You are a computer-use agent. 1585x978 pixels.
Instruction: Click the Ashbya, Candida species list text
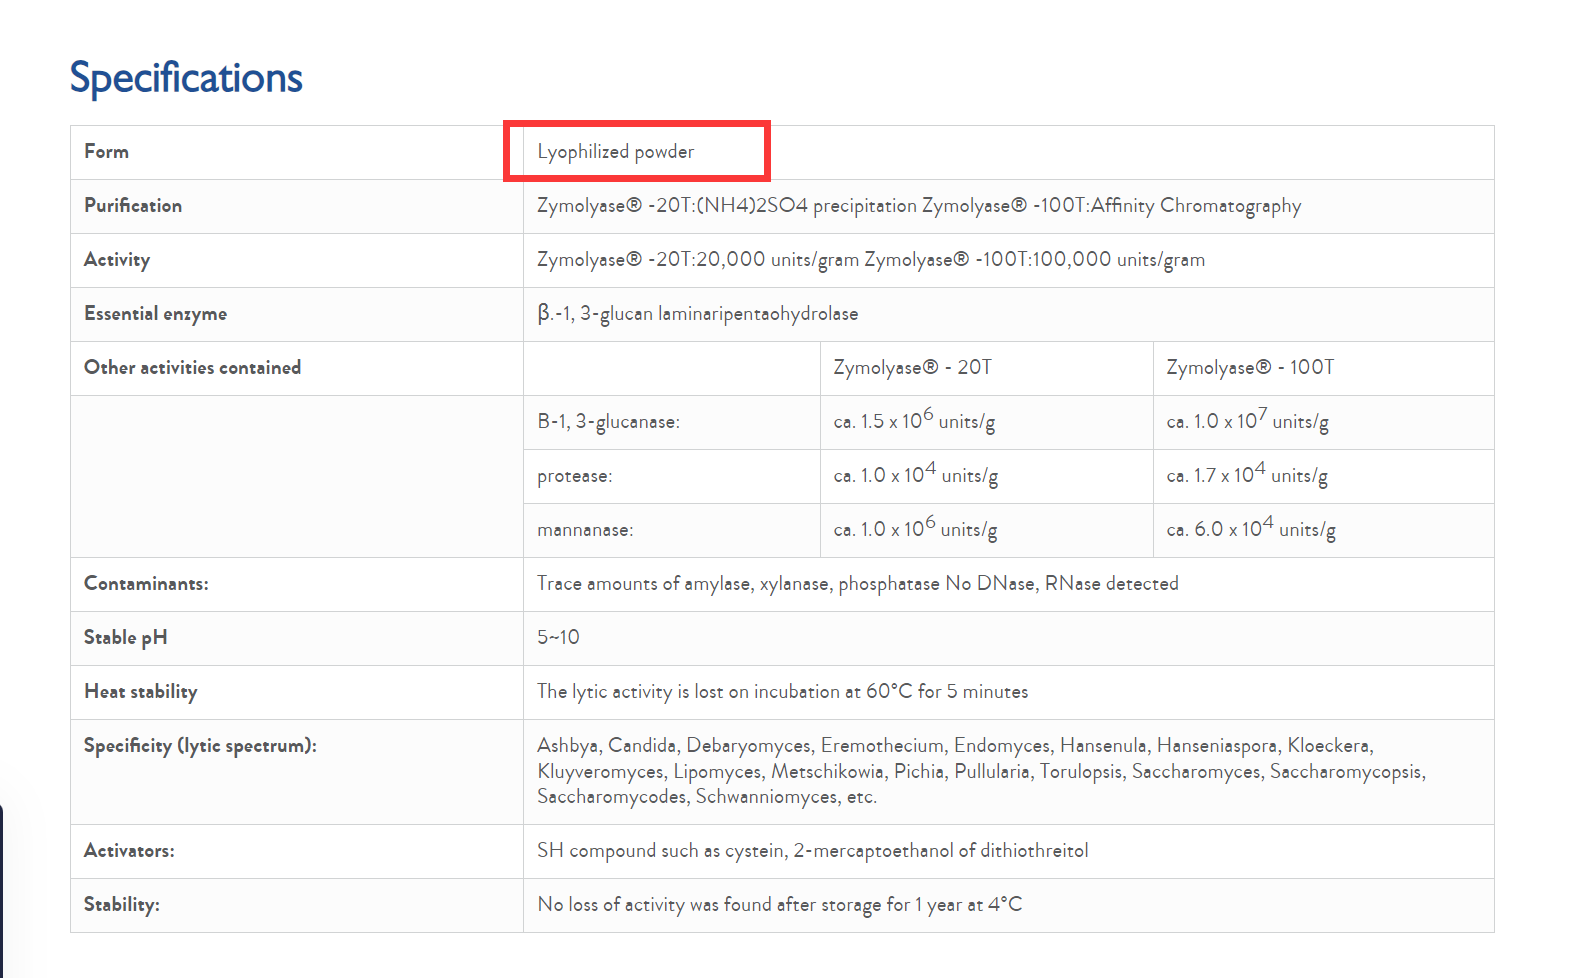pyautogui.click(x=981, y=771)
